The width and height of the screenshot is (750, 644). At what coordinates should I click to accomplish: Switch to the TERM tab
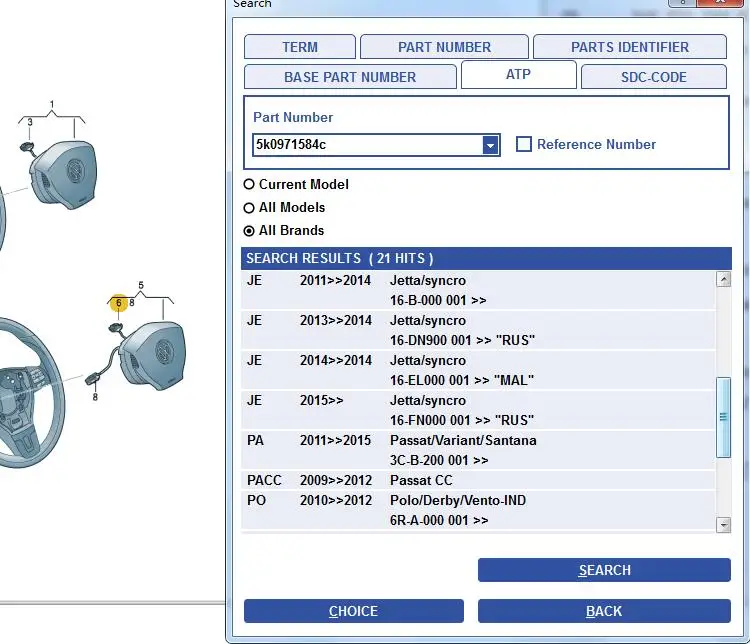point(299,47)
